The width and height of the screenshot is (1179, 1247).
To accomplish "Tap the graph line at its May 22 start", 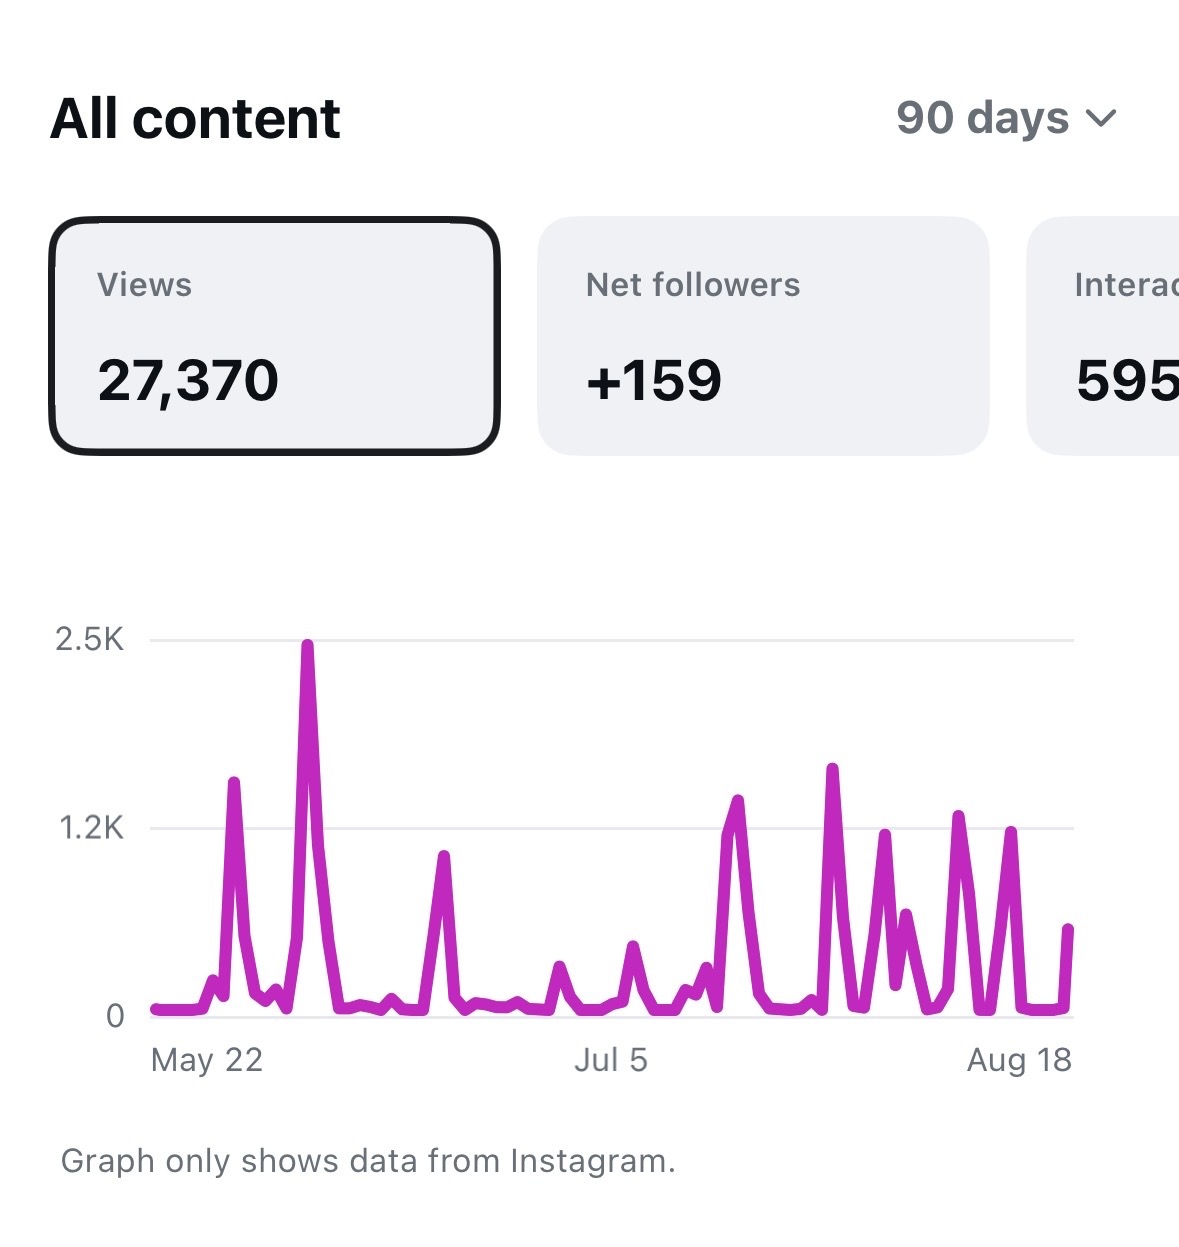I will click(x=155, y=1009).
